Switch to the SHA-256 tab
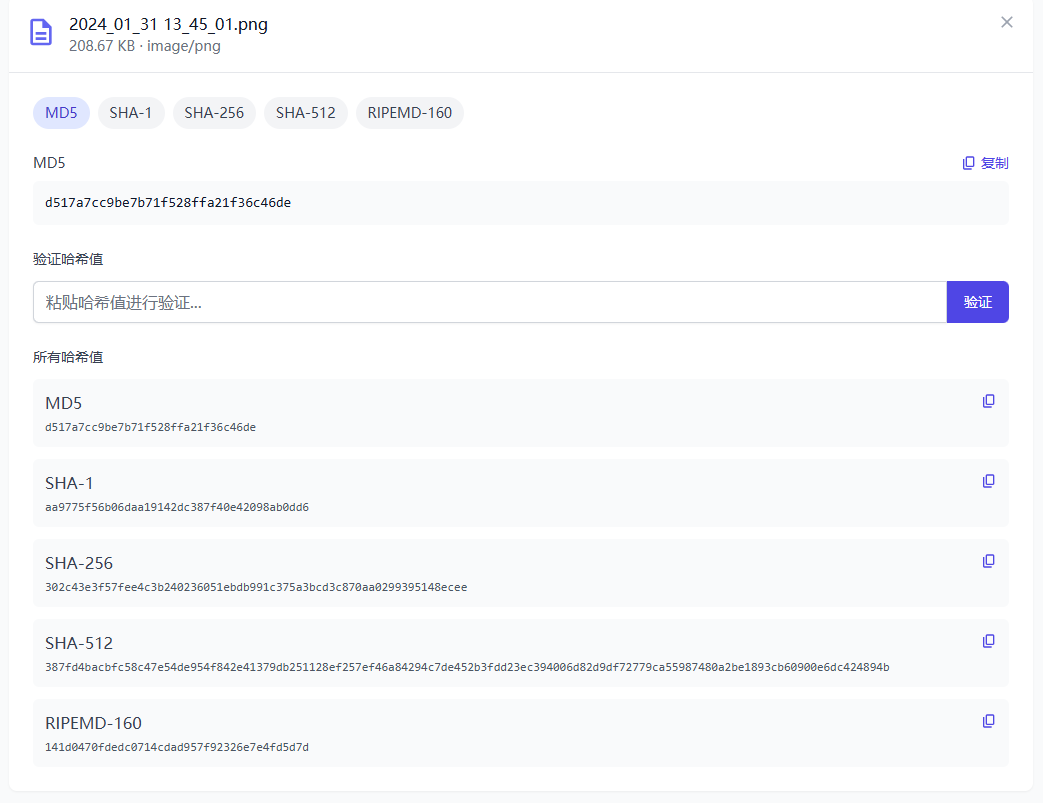The height and width of the screenshot is (803, 1043). coord(214,113)
